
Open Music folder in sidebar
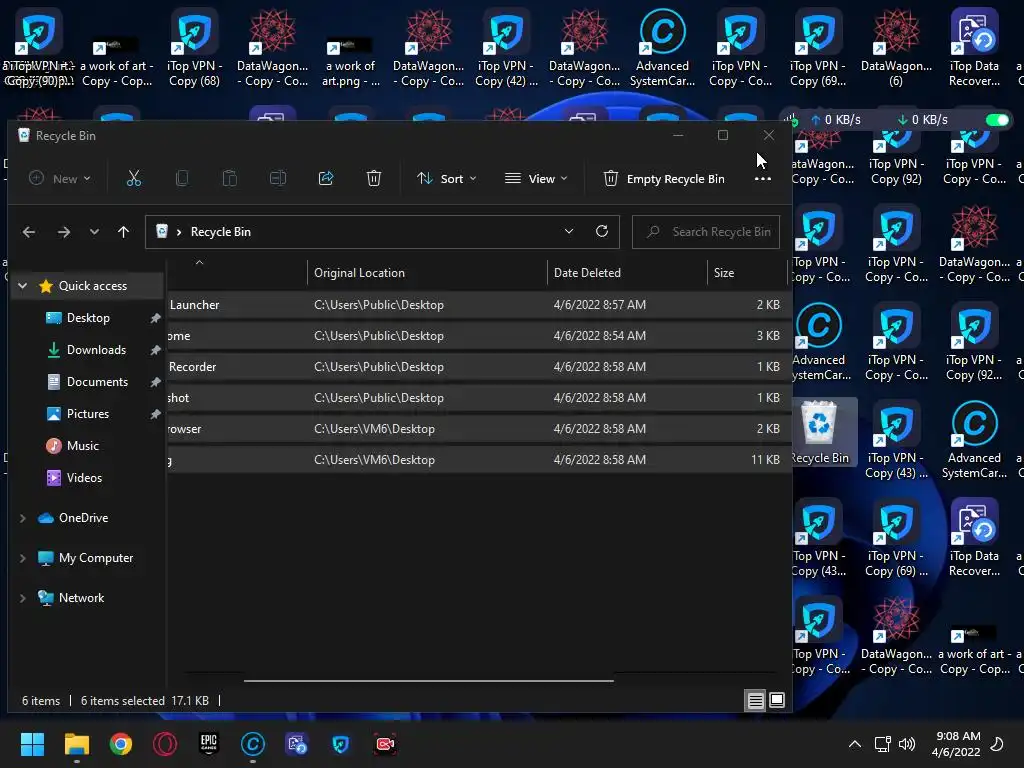coord(82,446)
